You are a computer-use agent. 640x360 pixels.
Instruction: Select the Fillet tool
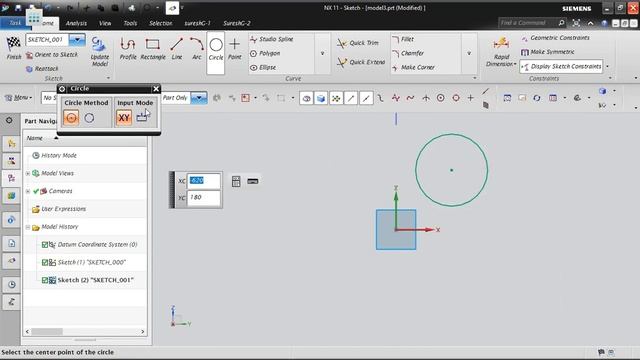(x=403, y=39)
